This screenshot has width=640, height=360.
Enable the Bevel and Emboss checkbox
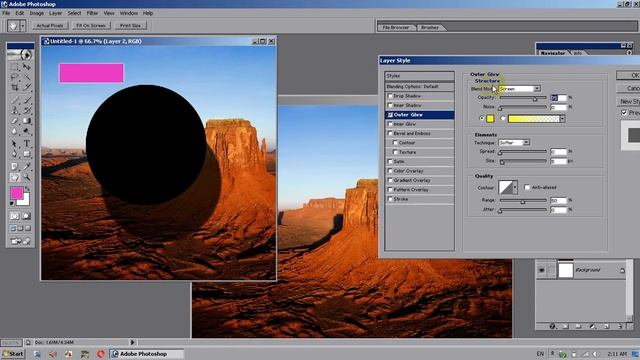click(x=390, y=133)
